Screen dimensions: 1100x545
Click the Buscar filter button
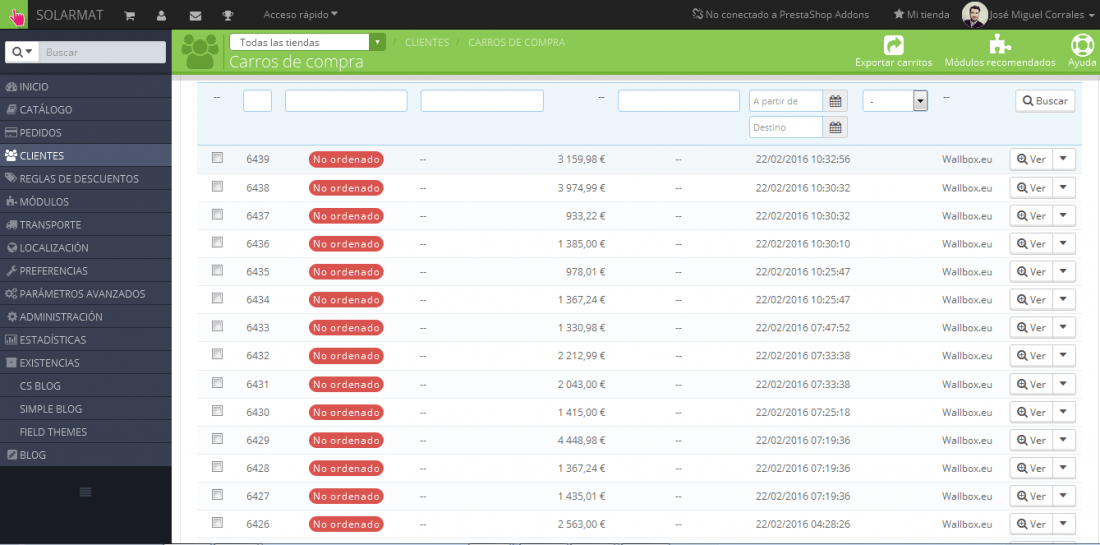pos(1045,100)
